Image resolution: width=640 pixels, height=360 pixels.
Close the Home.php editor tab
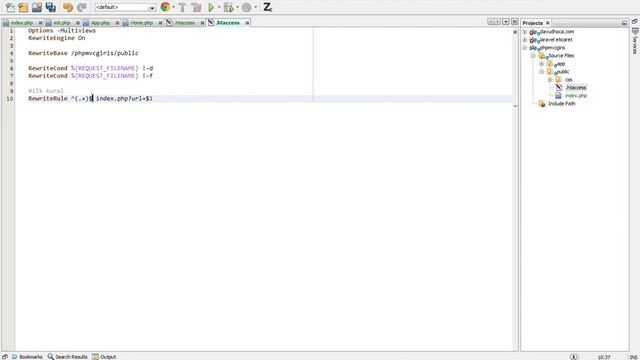(160, 23)
